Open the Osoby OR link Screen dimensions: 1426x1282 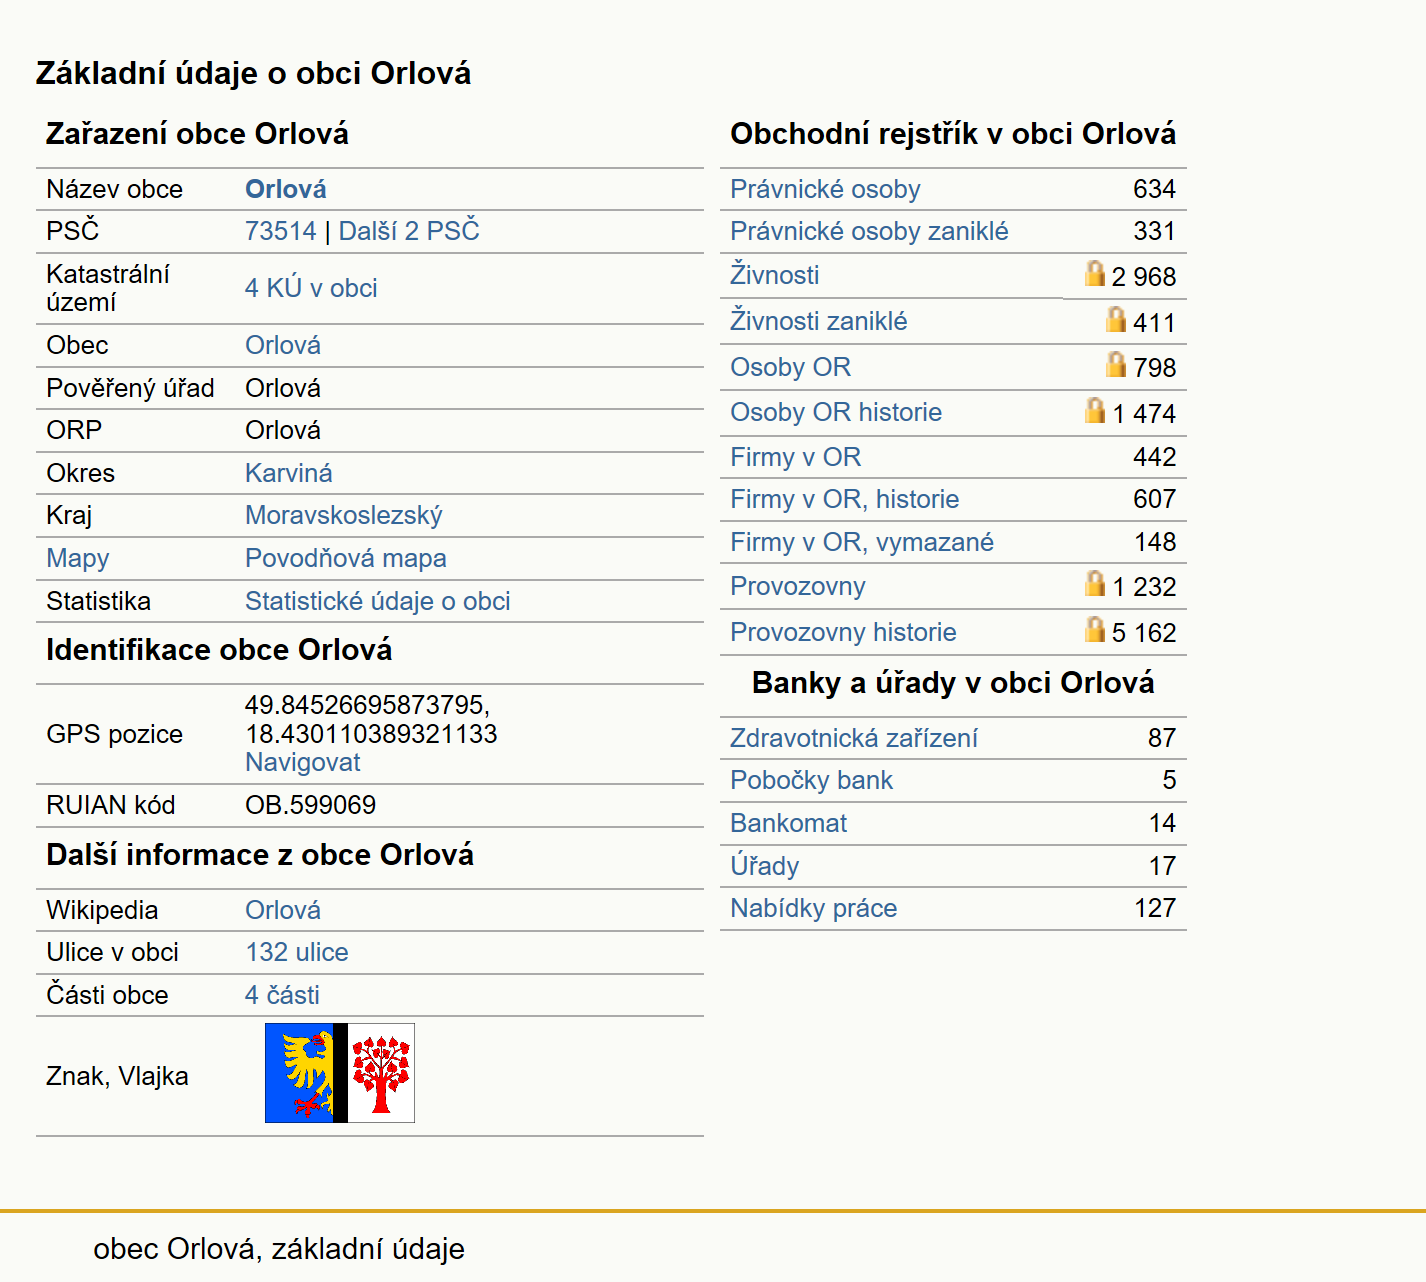791,367
